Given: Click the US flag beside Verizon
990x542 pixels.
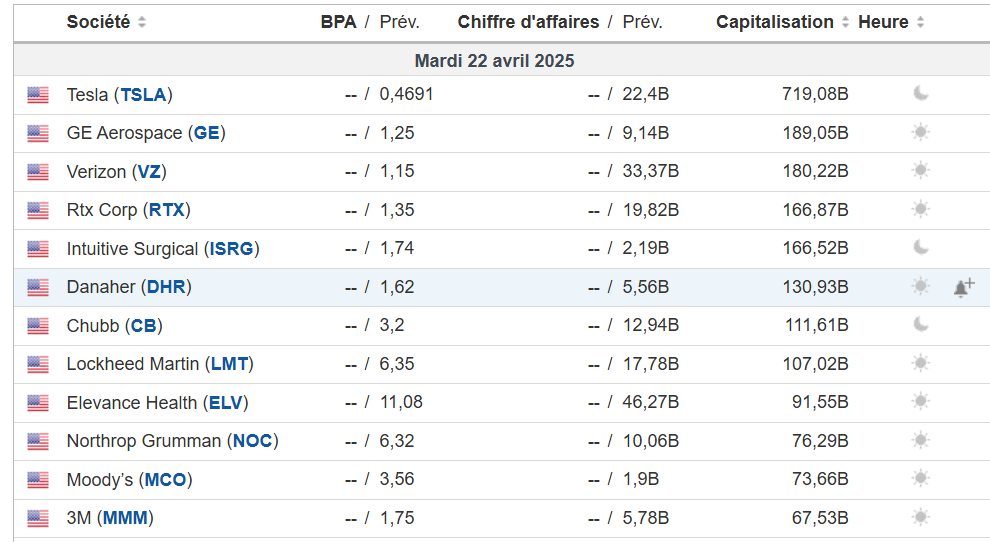Looking at the screenshot, I should point(38,172).
